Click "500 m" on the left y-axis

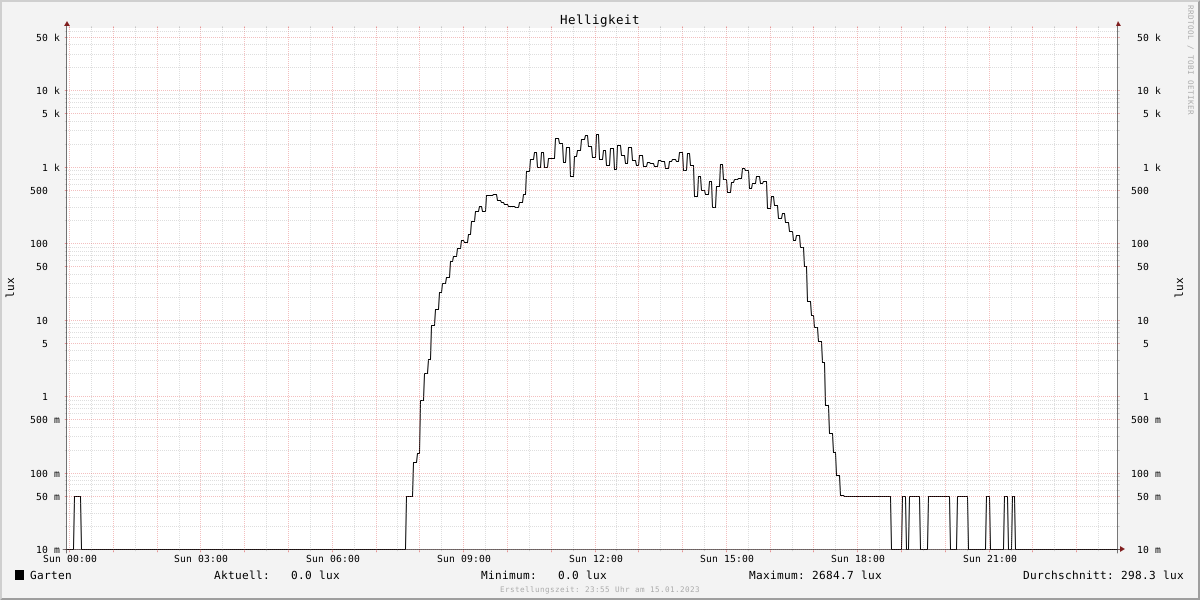[x=45, y=420]
